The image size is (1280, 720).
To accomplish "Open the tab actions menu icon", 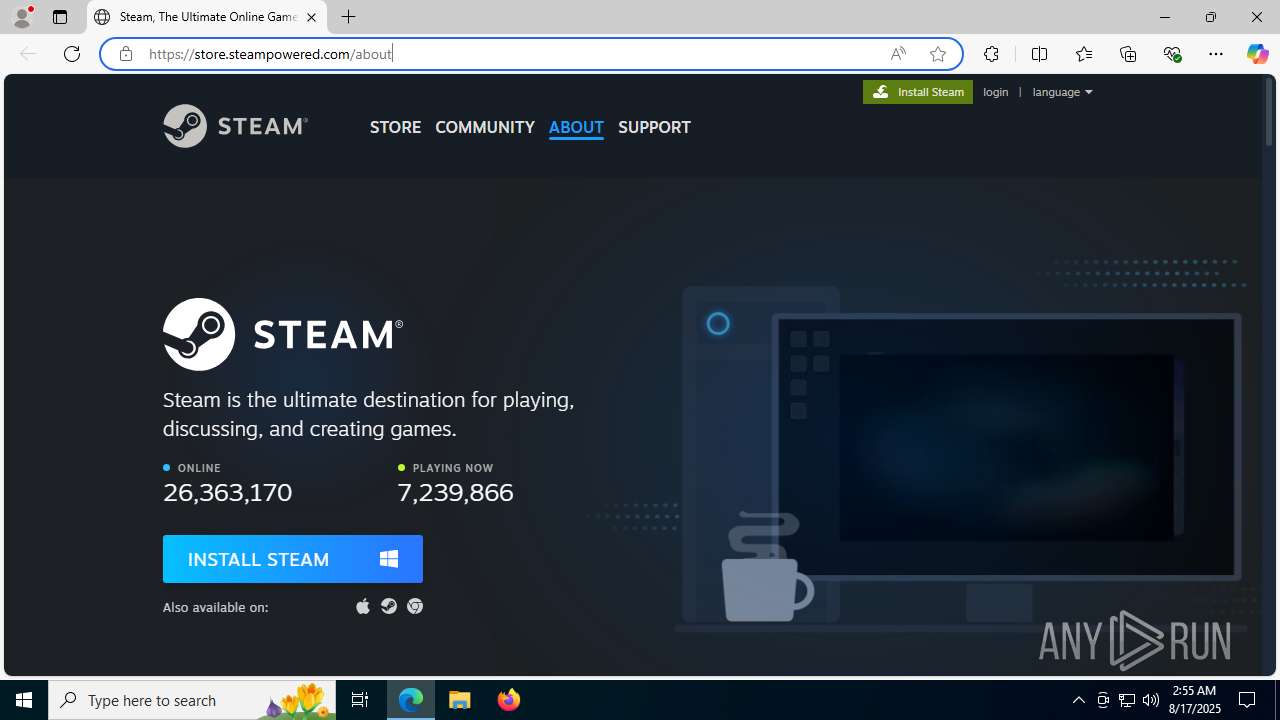I will tap(60, 17).
